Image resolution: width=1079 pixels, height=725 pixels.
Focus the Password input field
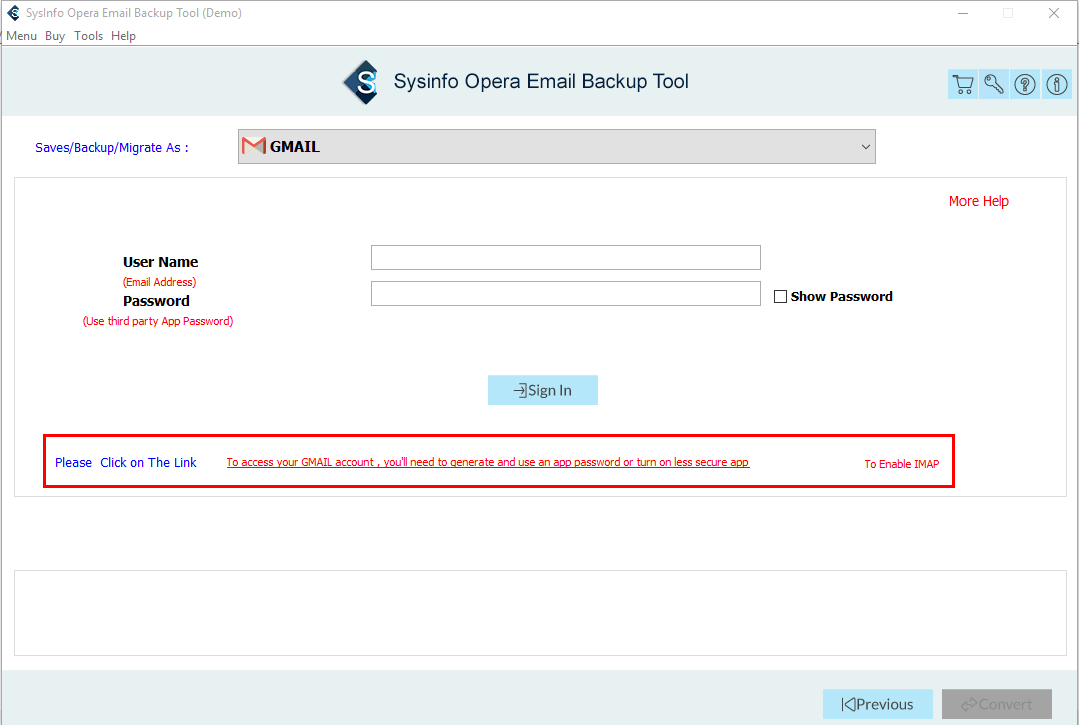pyautogui.click(x=566, y=293)
